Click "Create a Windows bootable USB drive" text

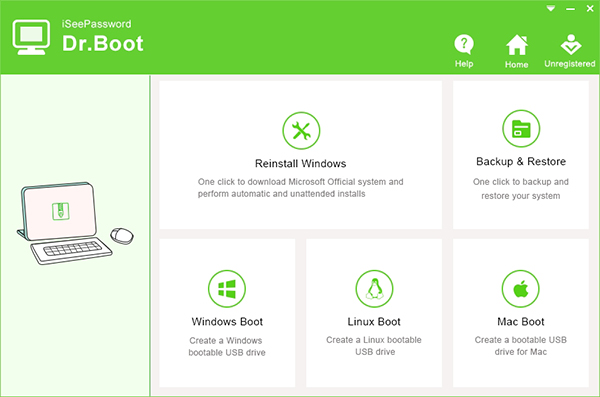coord(227,346)
